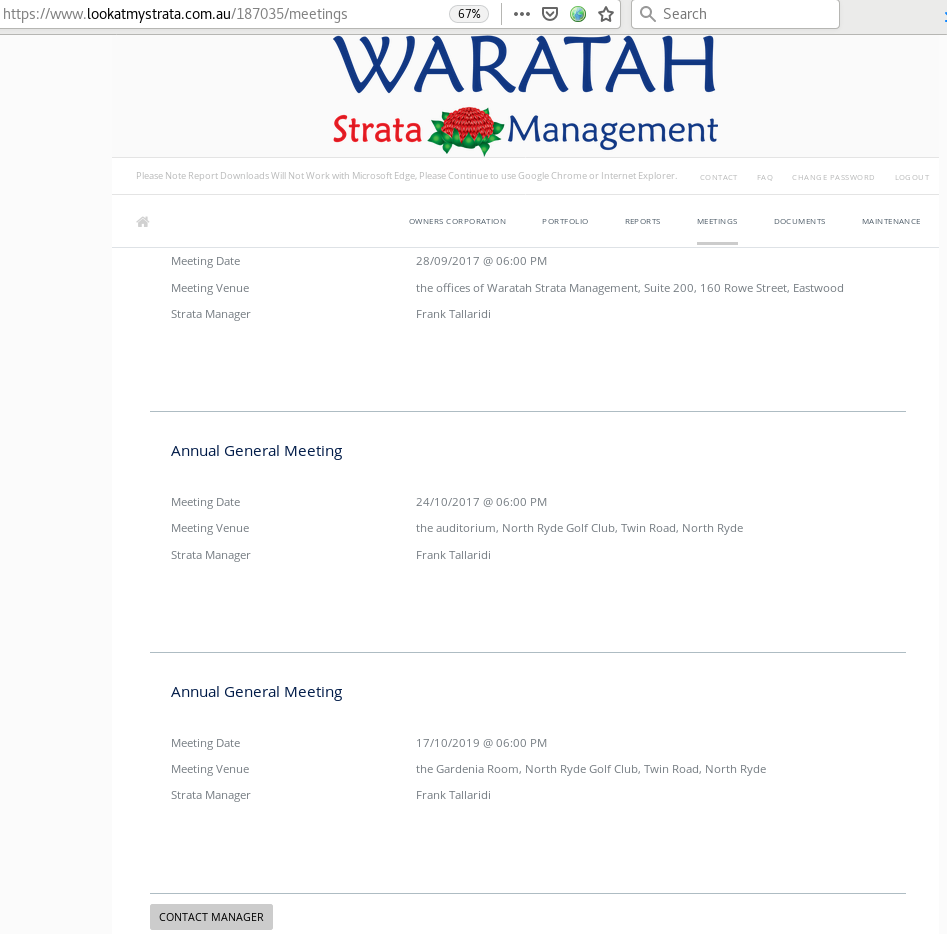Focus the browser Search field

(735, 14)
